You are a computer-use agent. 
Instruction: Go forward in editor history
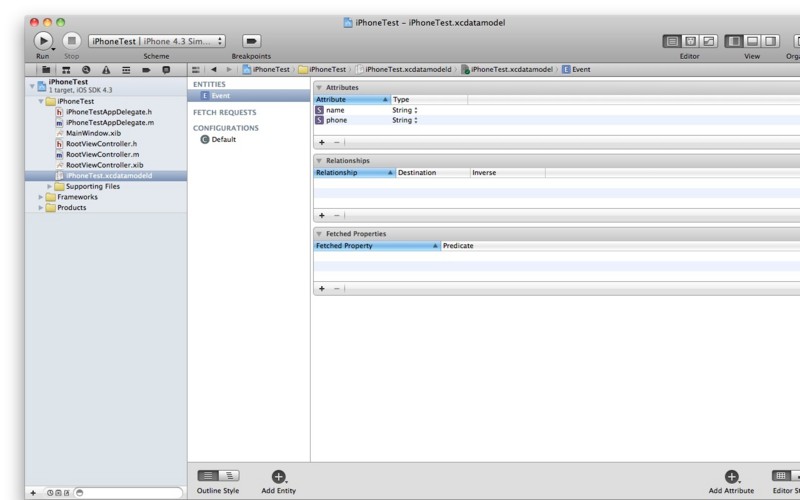[229, 70]
